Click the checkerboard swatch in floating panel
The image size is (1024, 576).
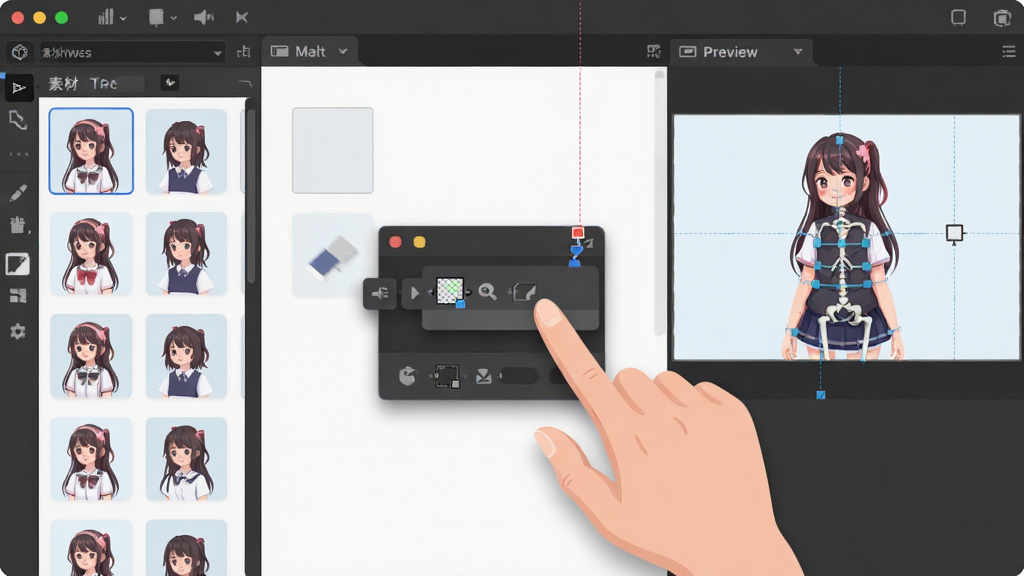449,291
